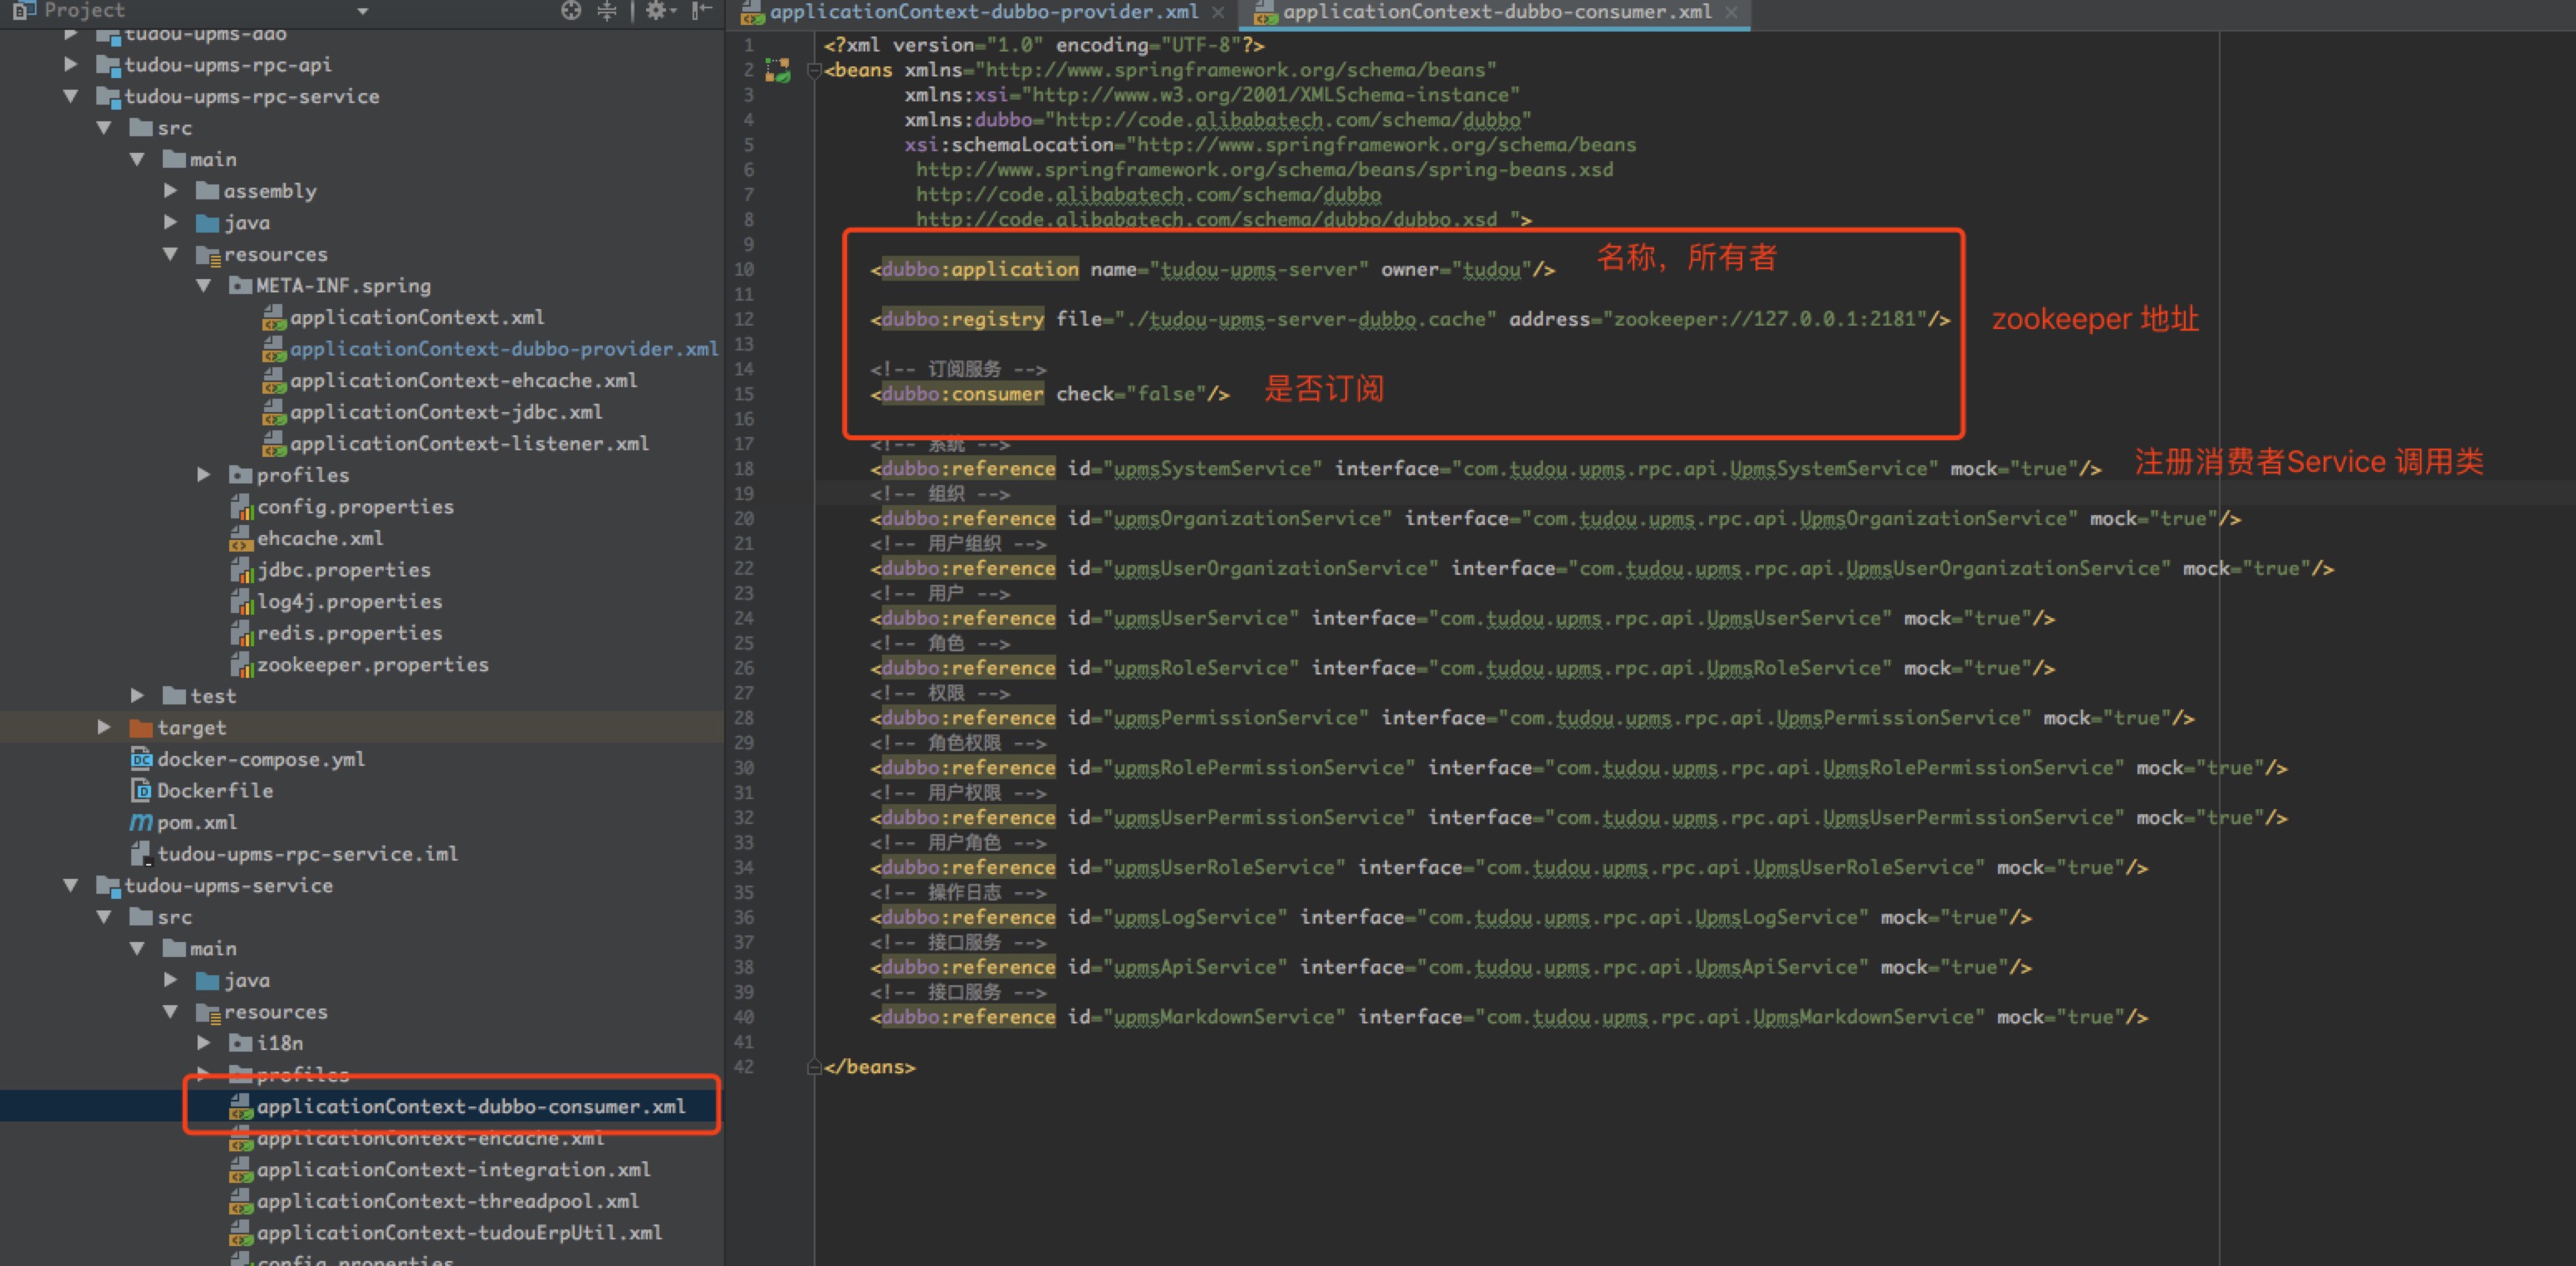
Task: Open the Project view dropdown arrow
Action: pyautogui.click(x=363, y=12)
